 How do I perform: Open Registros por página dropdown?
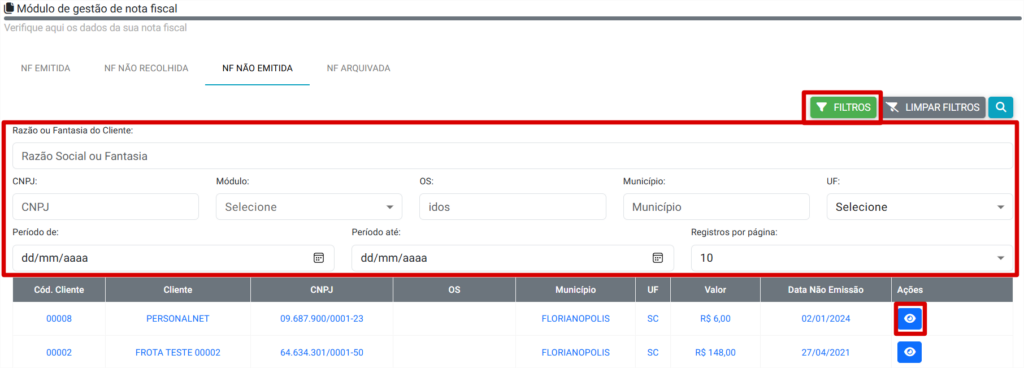[x=852, y=258]
